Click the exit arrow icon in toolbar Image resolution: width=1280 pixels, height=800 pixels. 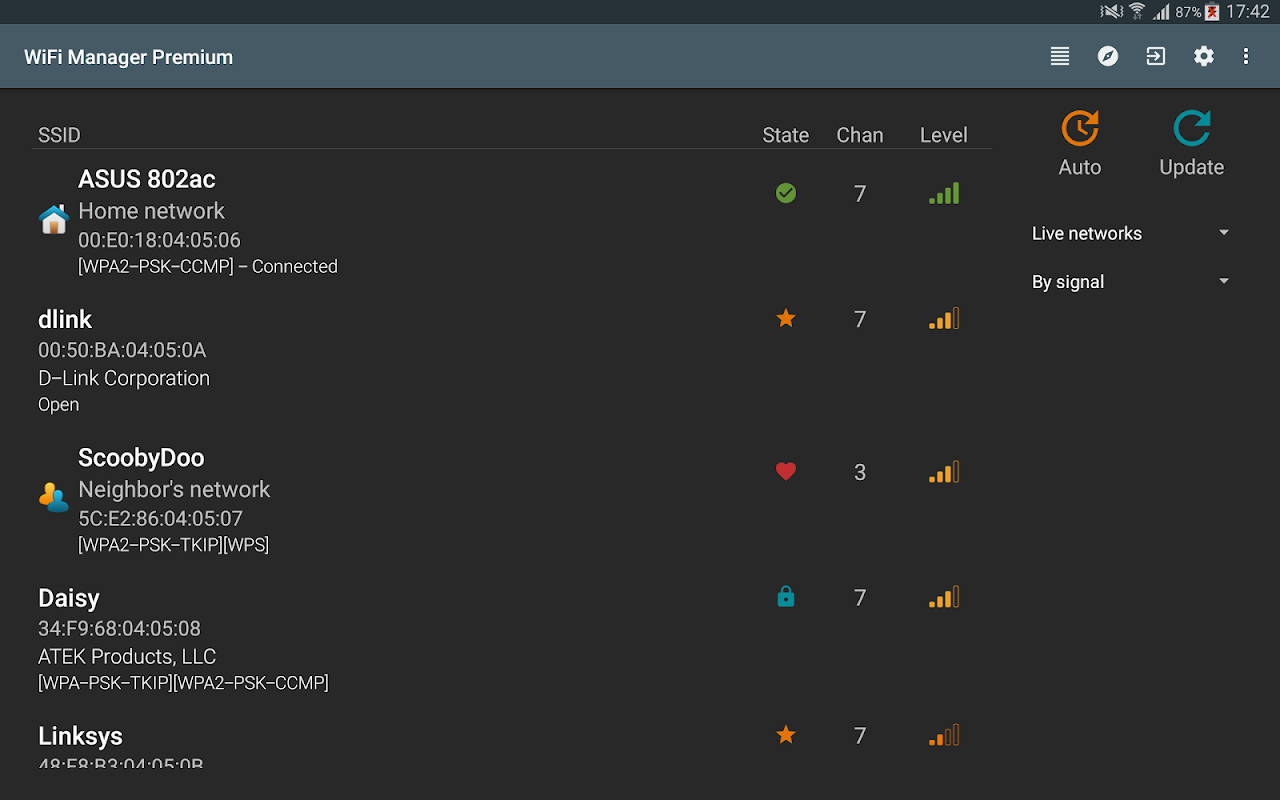tap(1156, 57)
